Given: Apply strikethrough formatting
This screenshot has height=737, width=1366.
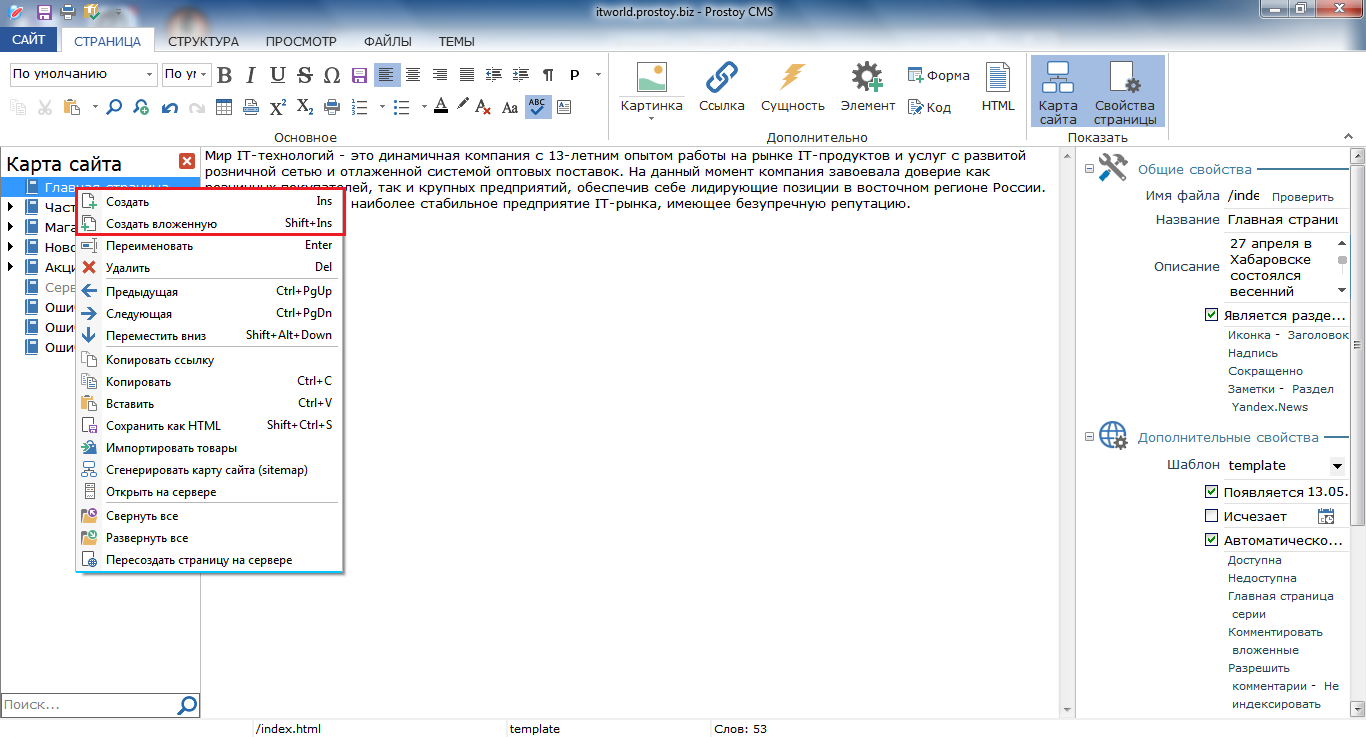Looking at the screenshot, I should [305, 75].
